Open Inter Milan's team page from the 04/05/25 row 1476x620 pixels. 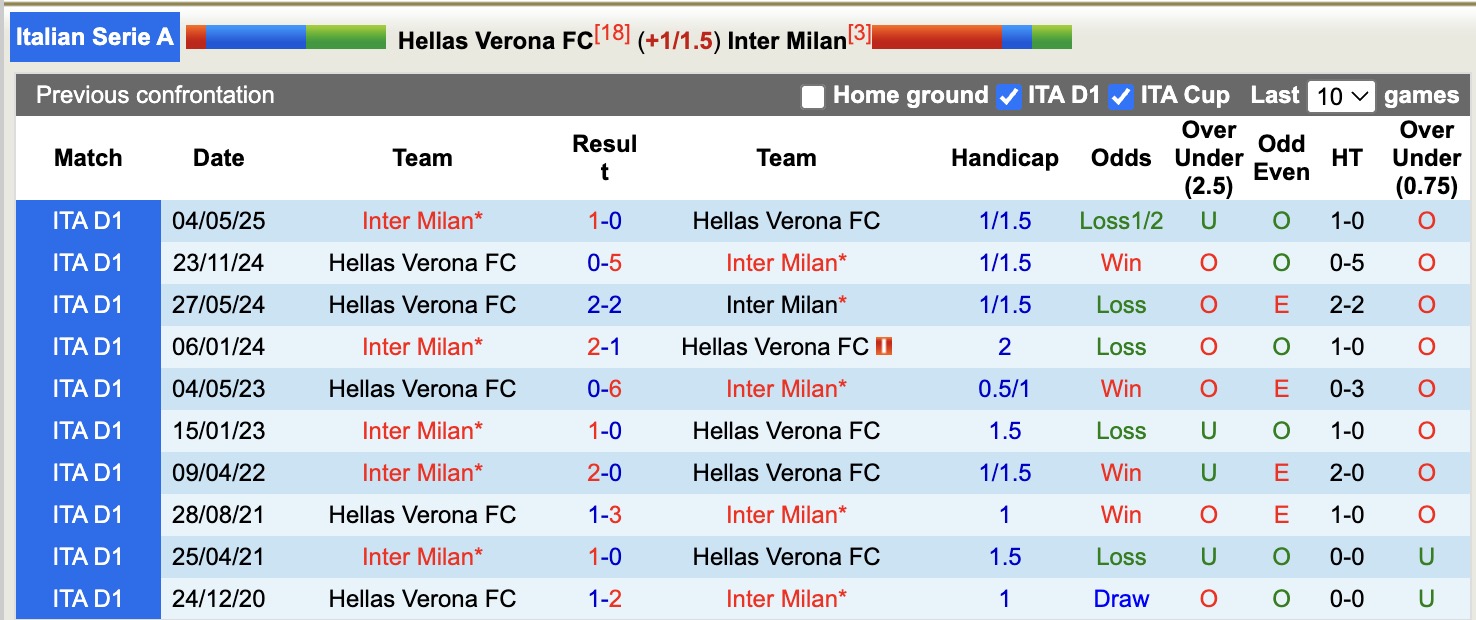pos(422,221)
